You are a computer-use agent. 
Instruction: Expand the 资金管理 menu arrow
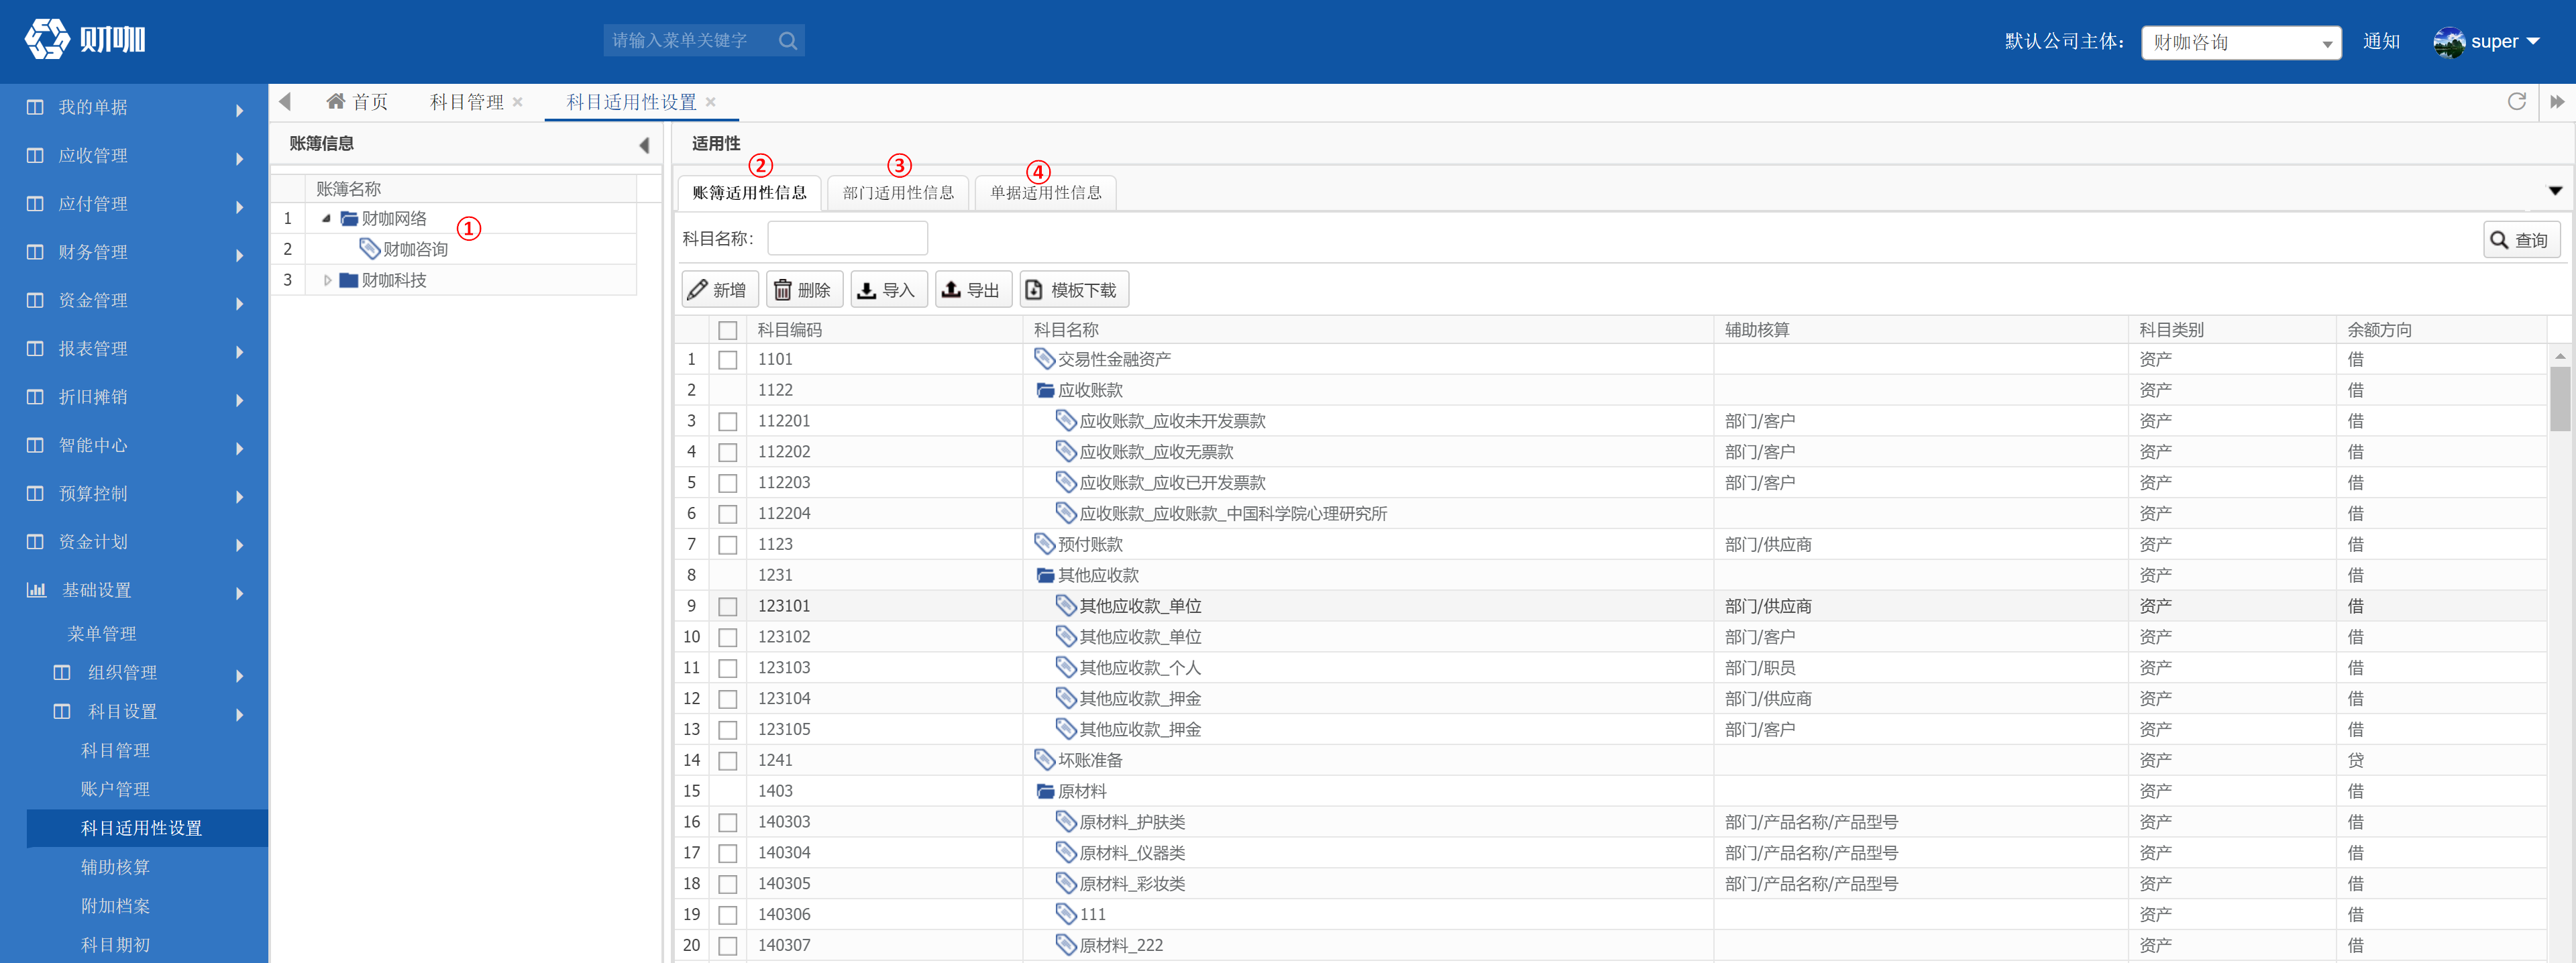pos(239,303)
